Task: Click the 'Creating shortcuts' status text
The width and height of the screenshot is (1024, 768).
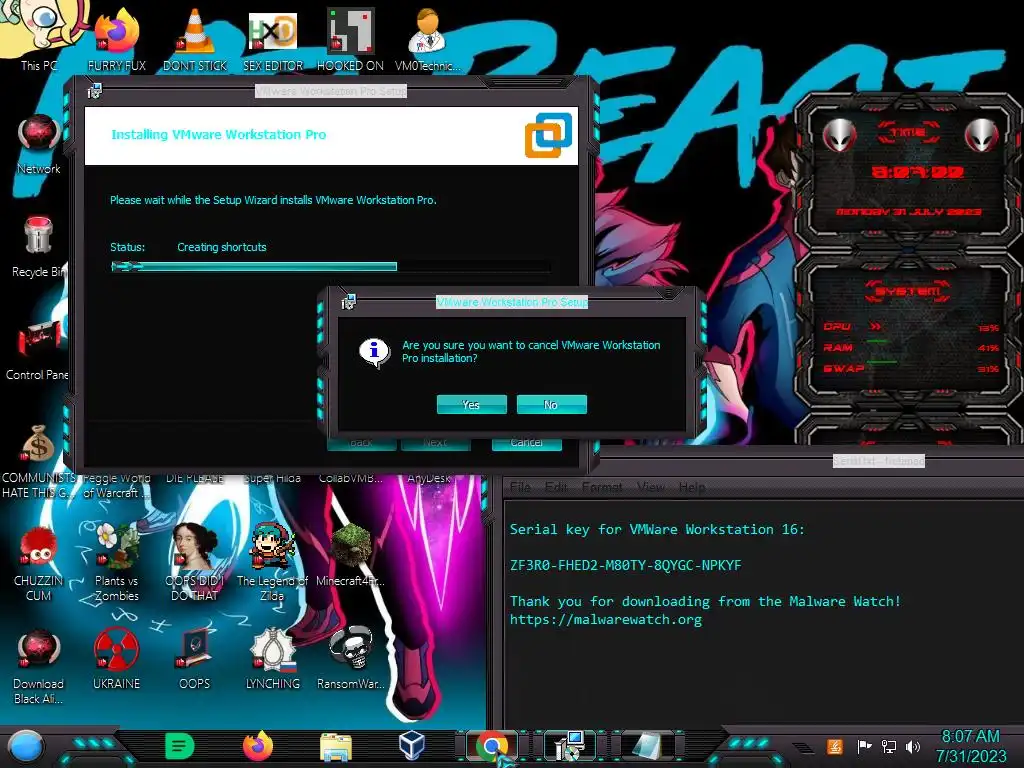Action: [222, 248]
